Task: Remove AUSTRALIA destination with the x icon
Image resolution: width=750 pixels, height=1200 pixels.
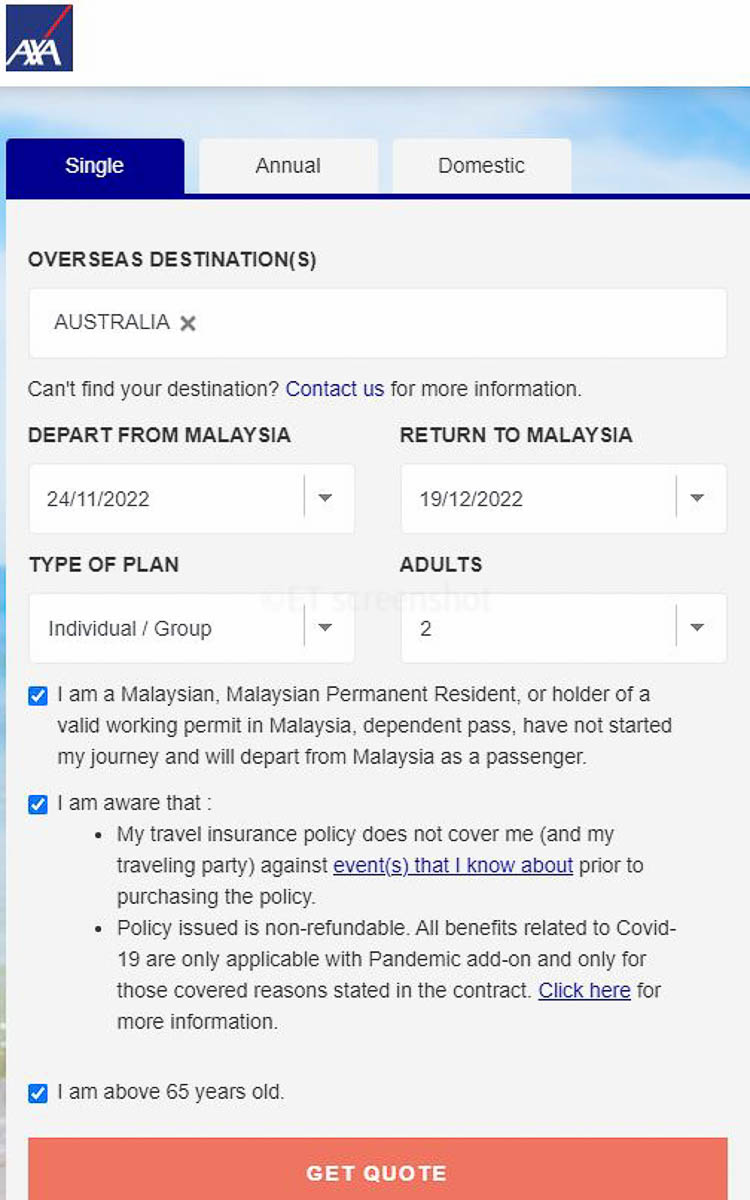Action: [188, 323]
